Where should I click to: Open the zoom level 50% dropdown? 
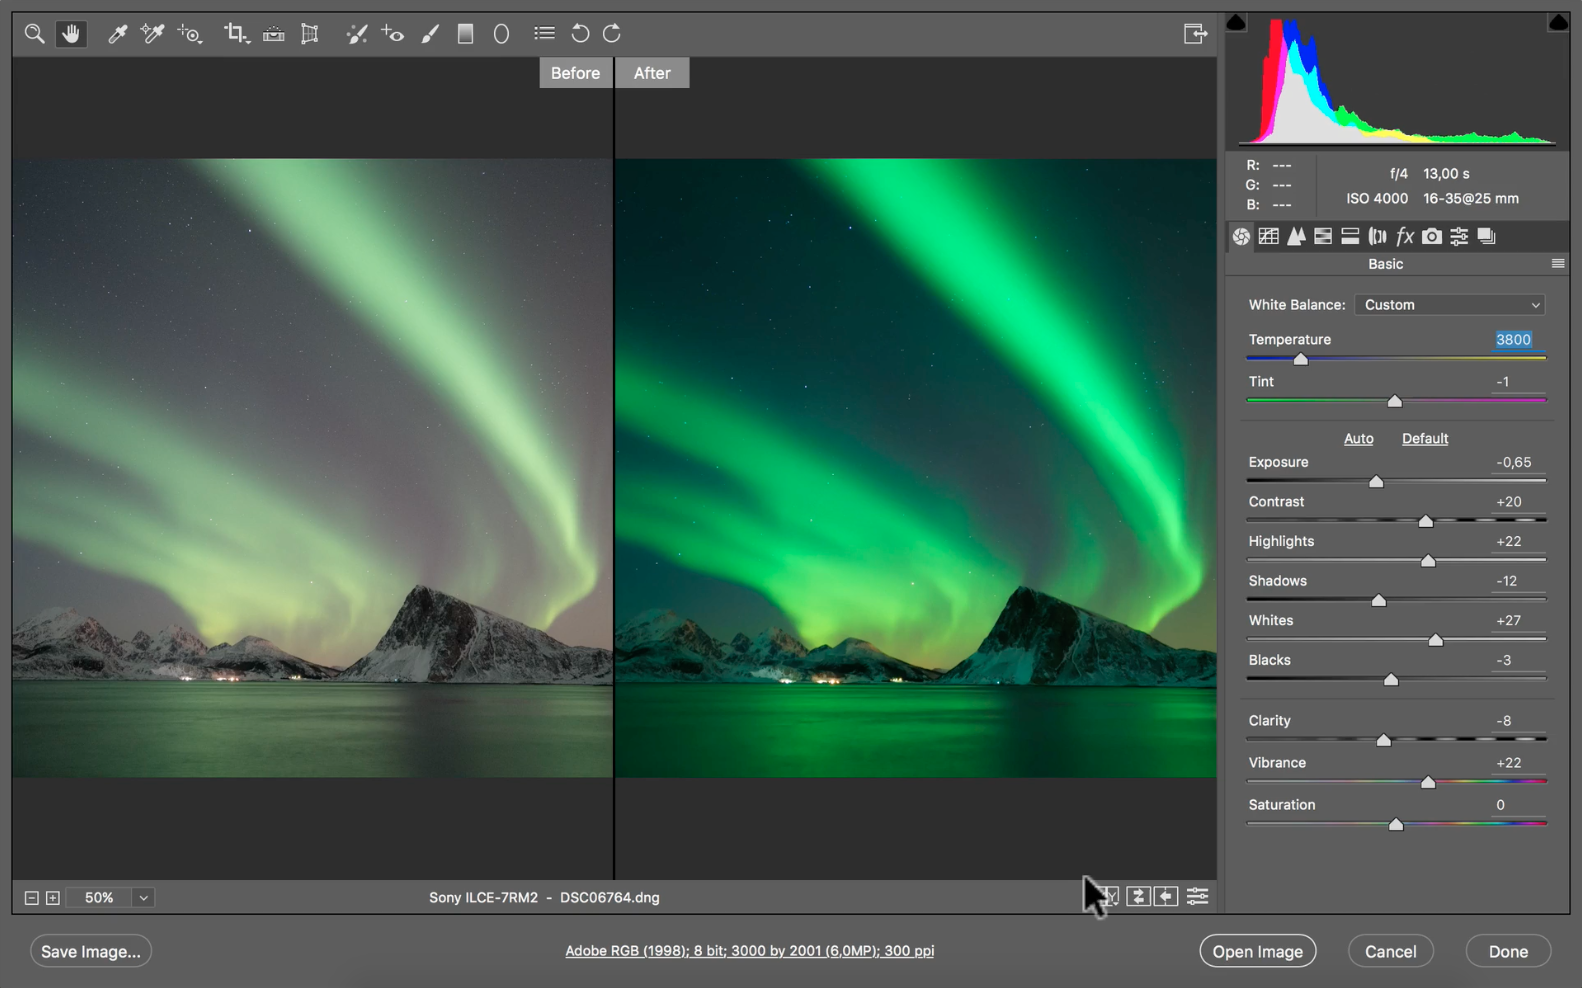click(x=143, y=898)
